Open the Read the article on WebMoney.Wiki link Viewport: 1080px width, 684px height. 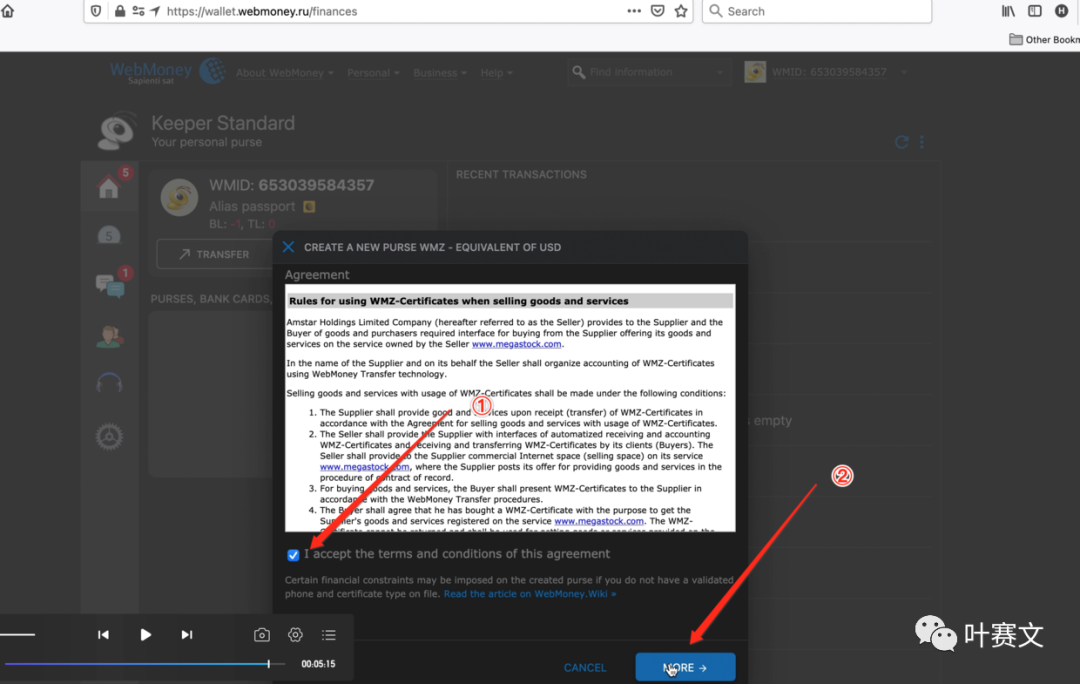(x=530, y=594)
